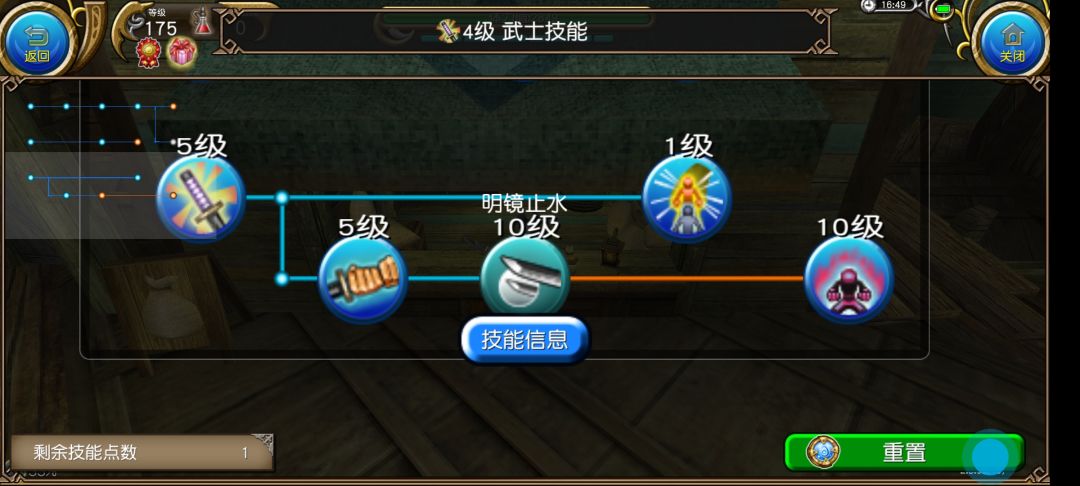The width and height of the screenshot is (1080, 486).
Task: Tap the orange figure dash skill icon
Action: point(687,198)
